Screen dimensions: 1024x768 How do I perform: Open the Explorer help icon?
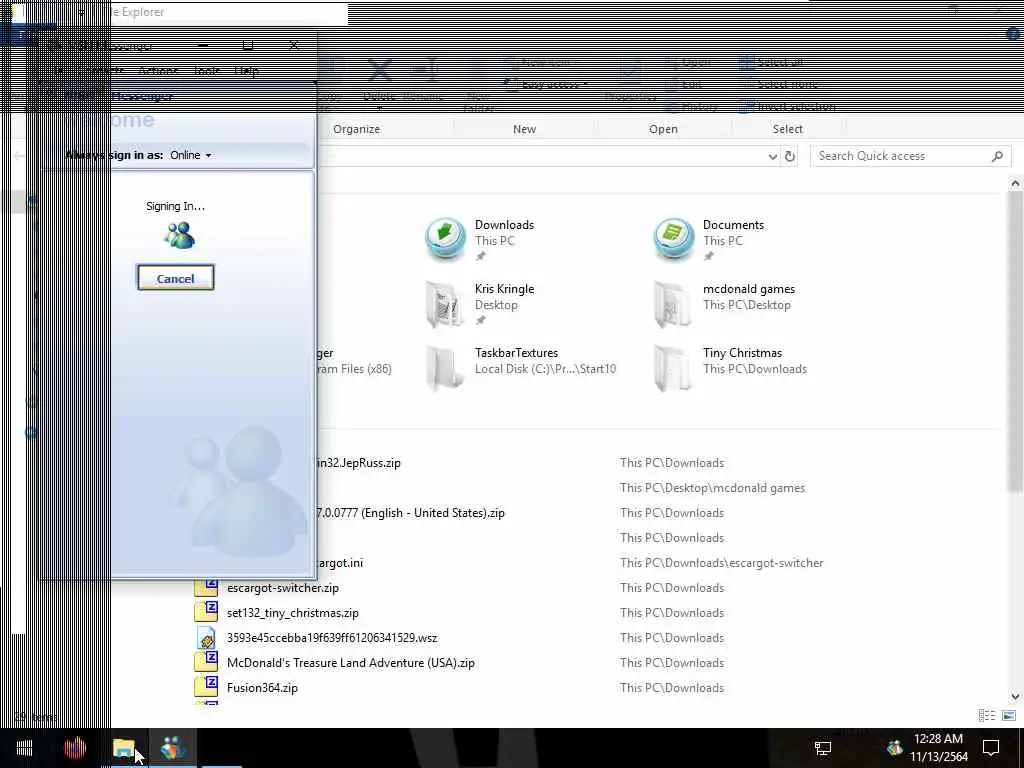[x=1013, y=34]
